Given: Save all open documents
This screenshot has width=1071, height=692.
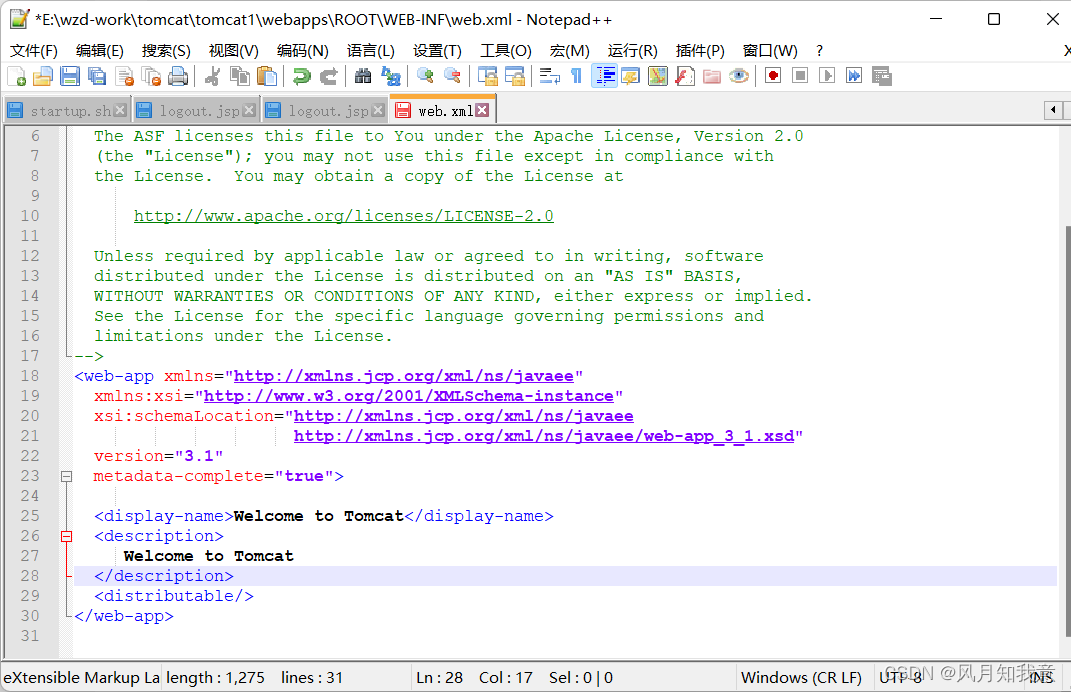Looking at the screenshot, I should click(x=97, y=76).
